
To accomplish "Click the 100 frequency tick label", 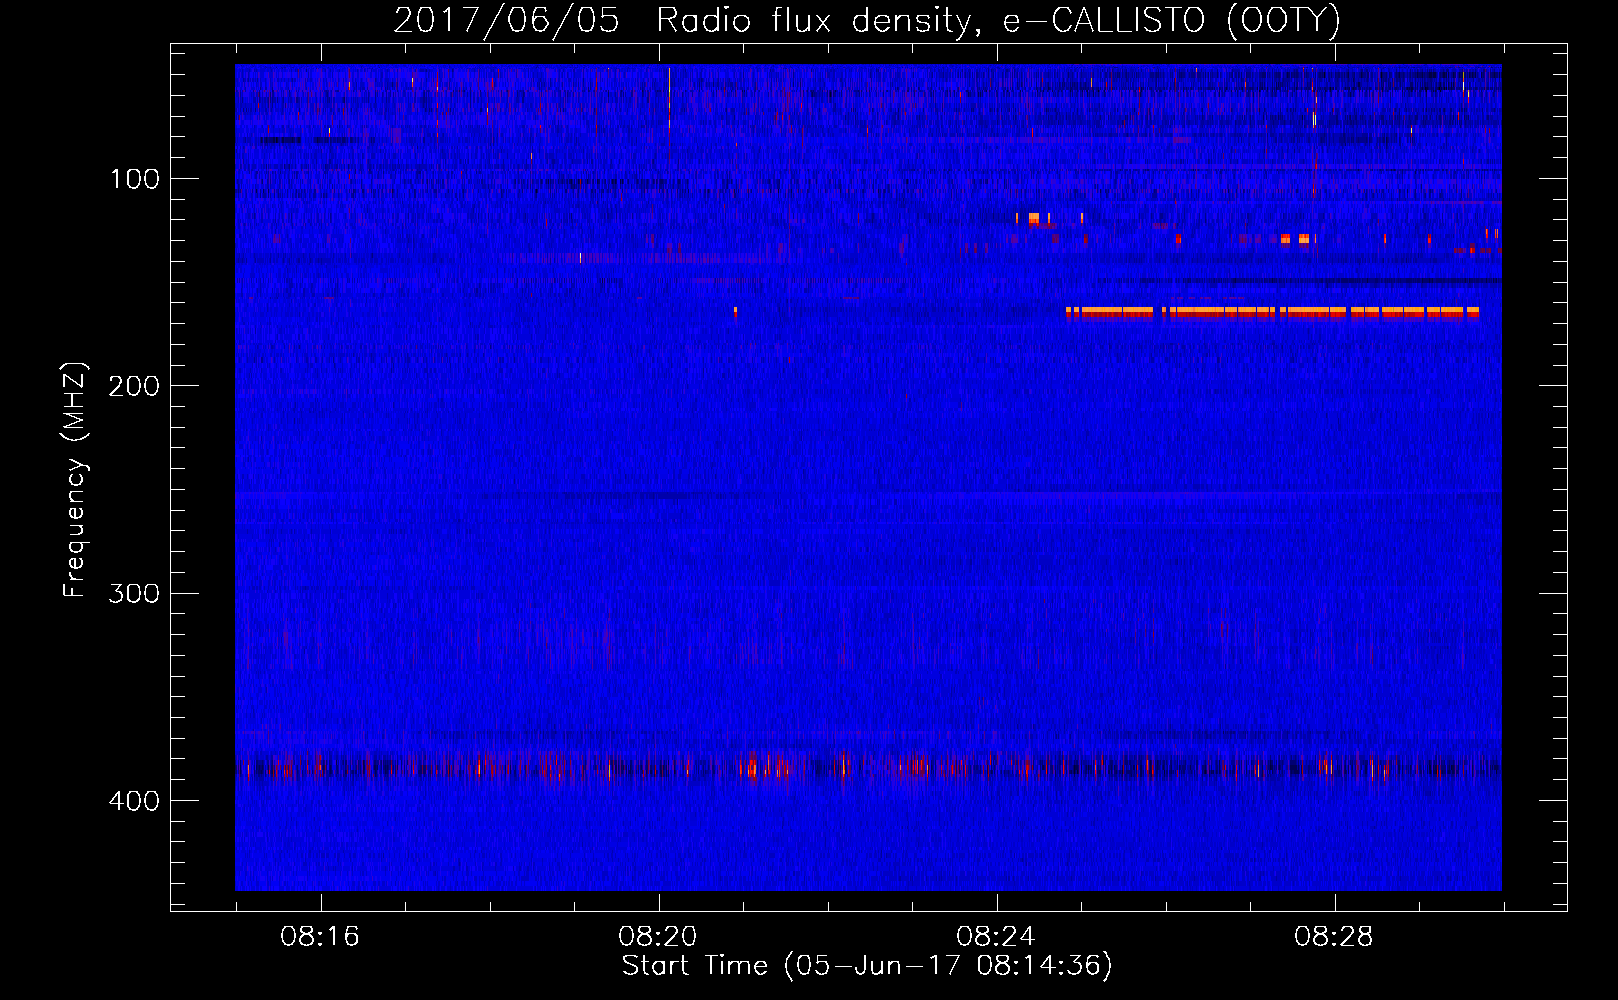I will click(135, 179).
